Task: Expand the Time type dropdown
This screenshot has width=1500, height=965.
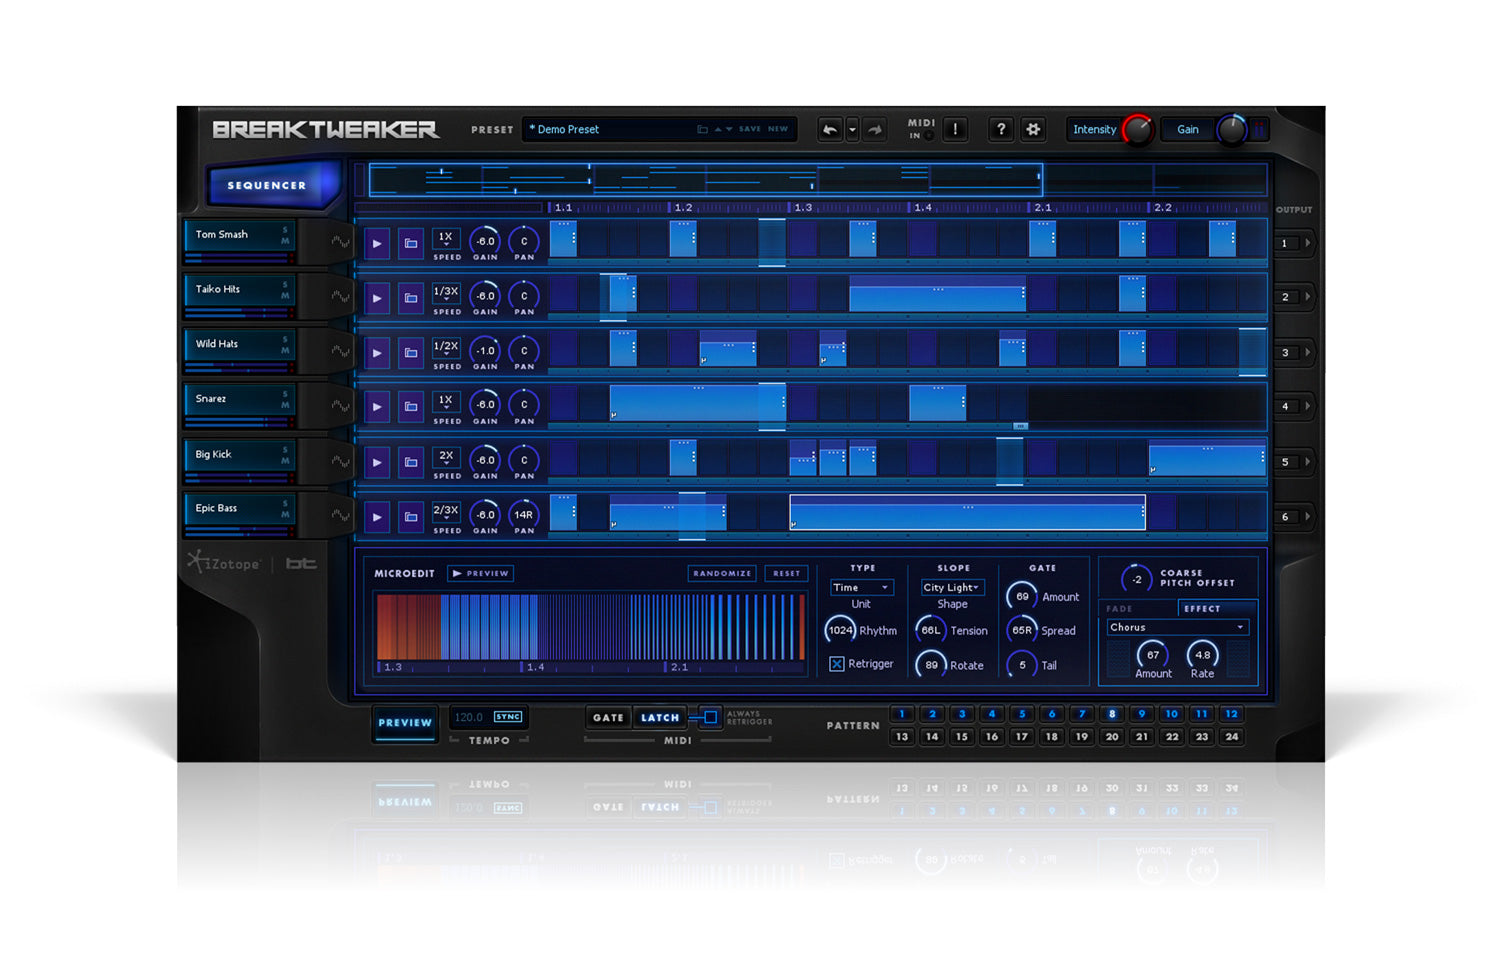Action: pyautogui.click(x=861, y=588)
